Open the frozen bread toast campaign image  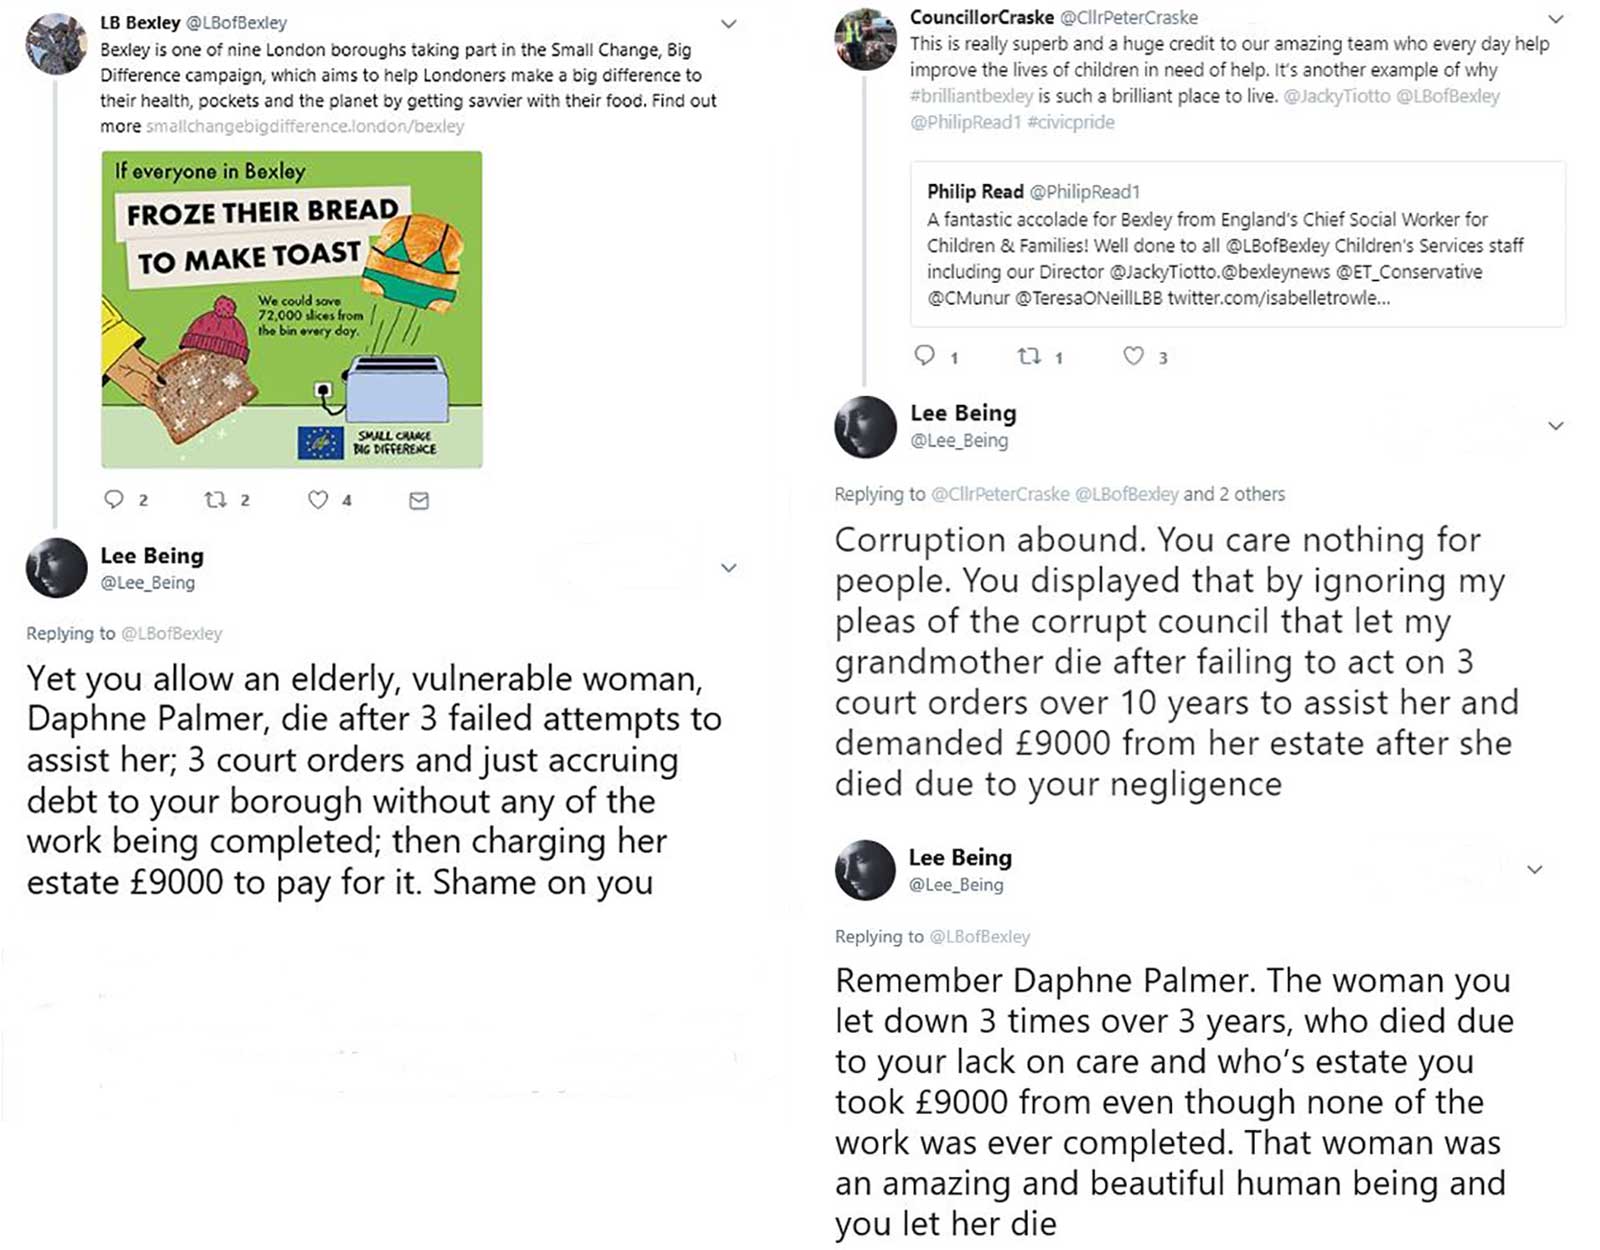point(291,309)
